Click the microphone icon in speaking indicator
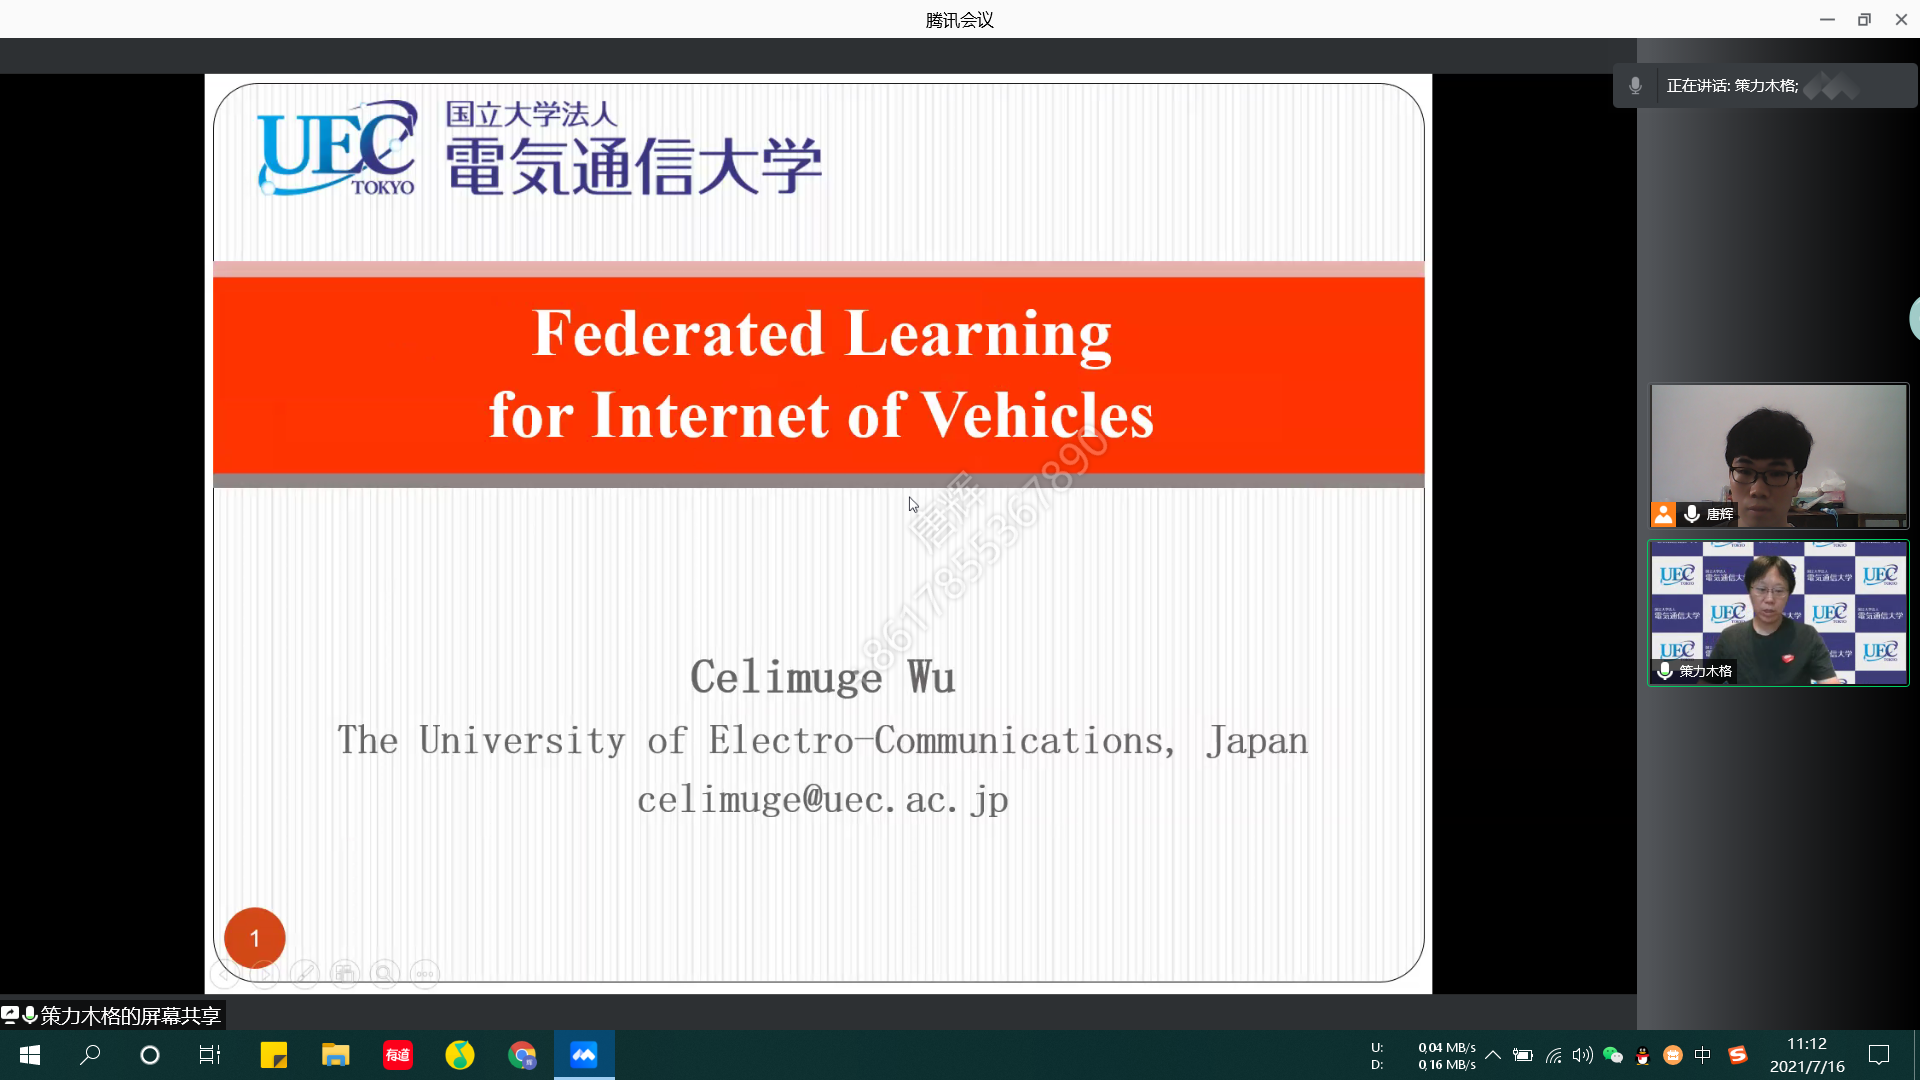 [1635, 86]
